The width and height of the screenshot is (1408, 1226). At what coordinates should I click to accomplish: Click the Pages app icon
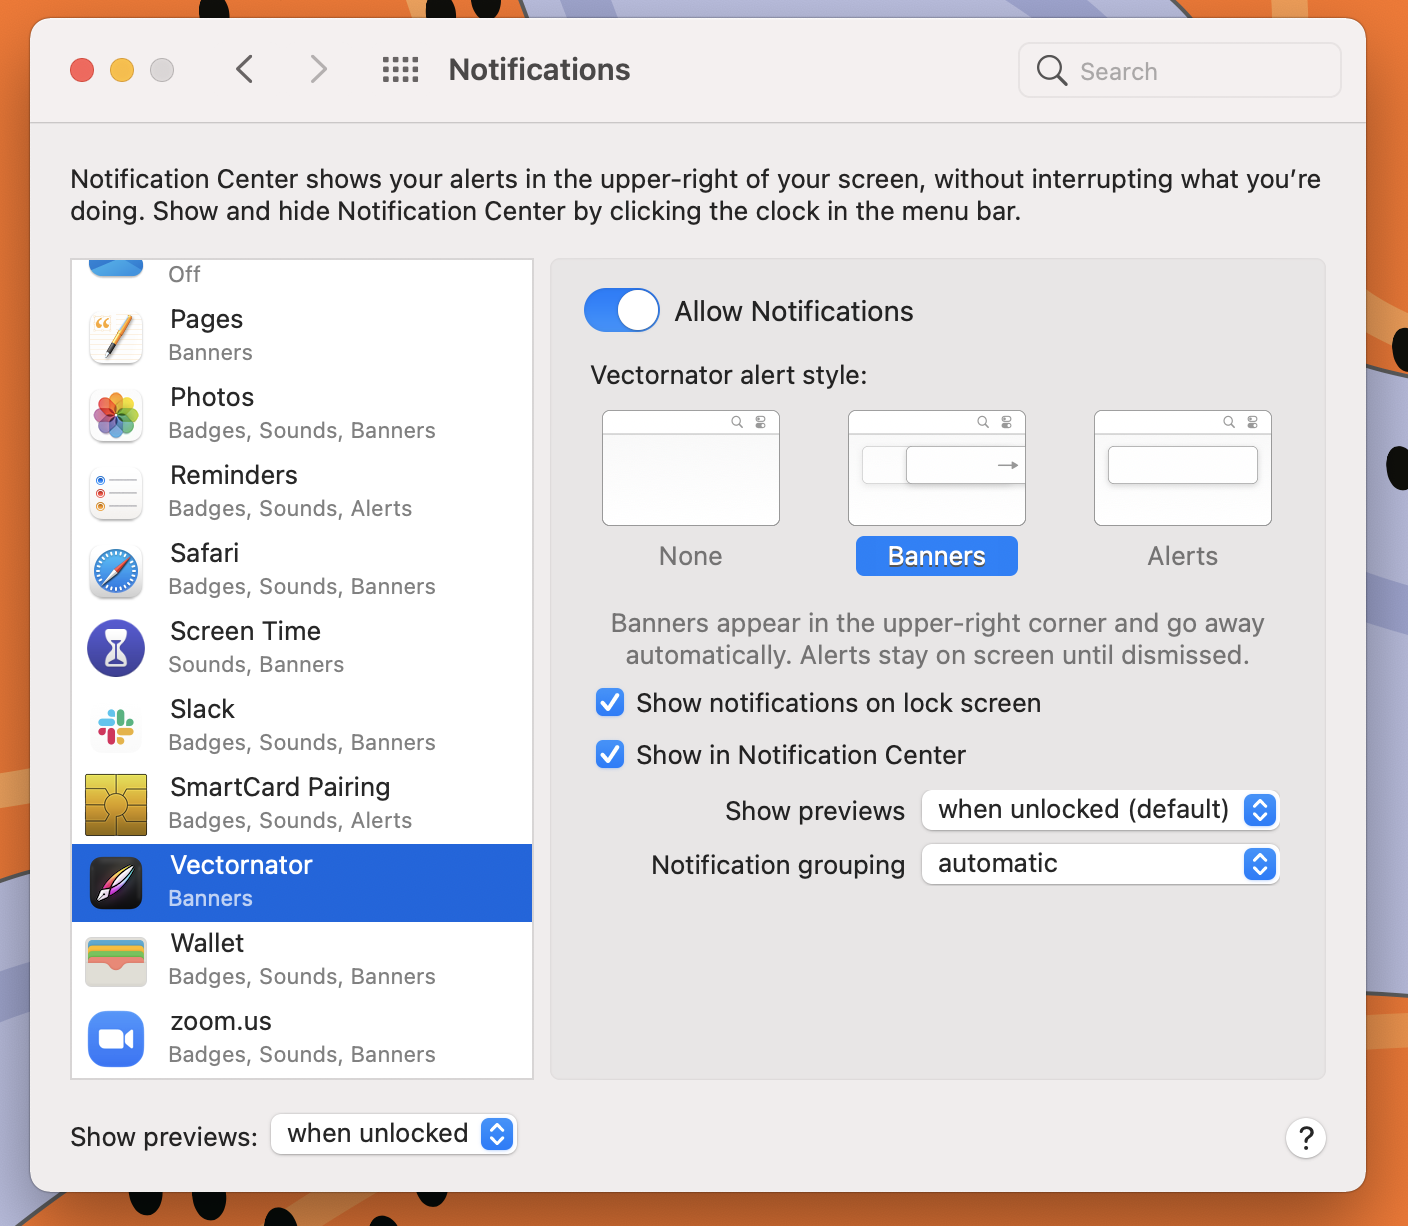point(116,337)
